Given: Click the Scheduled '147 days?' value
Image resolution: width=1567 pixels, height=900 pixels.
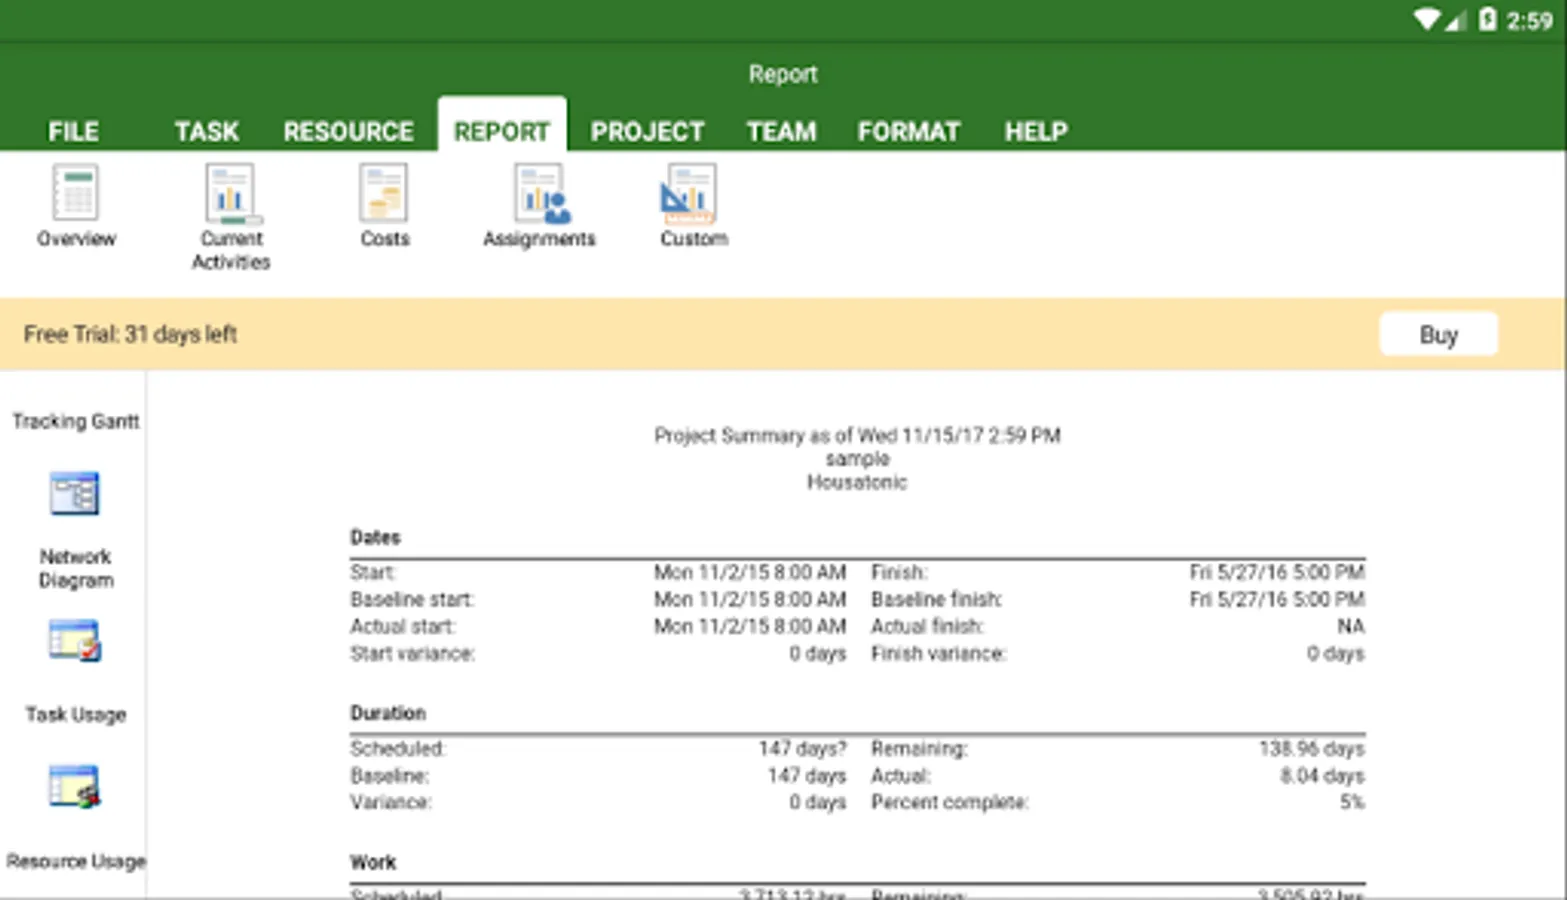Looking at the screenshot, I should (802, 748).
